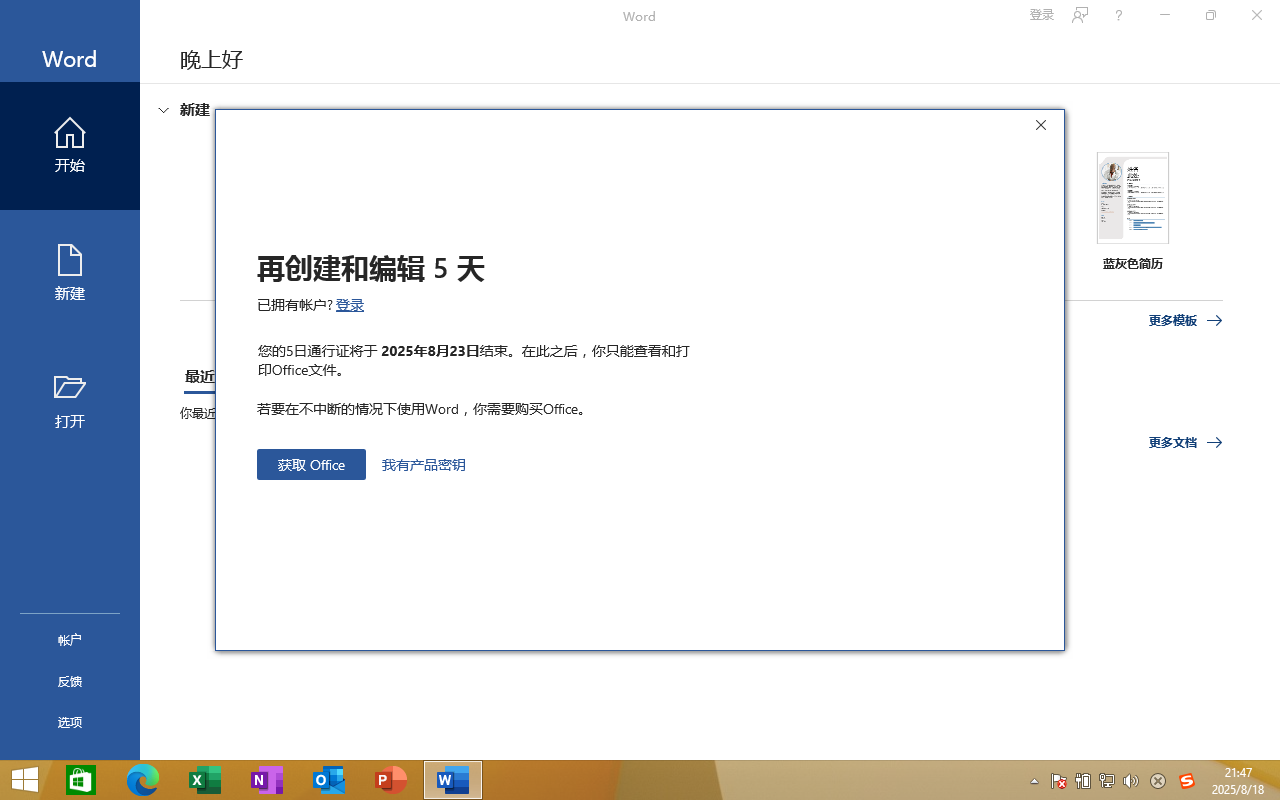Close the trial expiration dialog
The height and width of the screenshot is (800, 1280).
tap(1041, 125)
